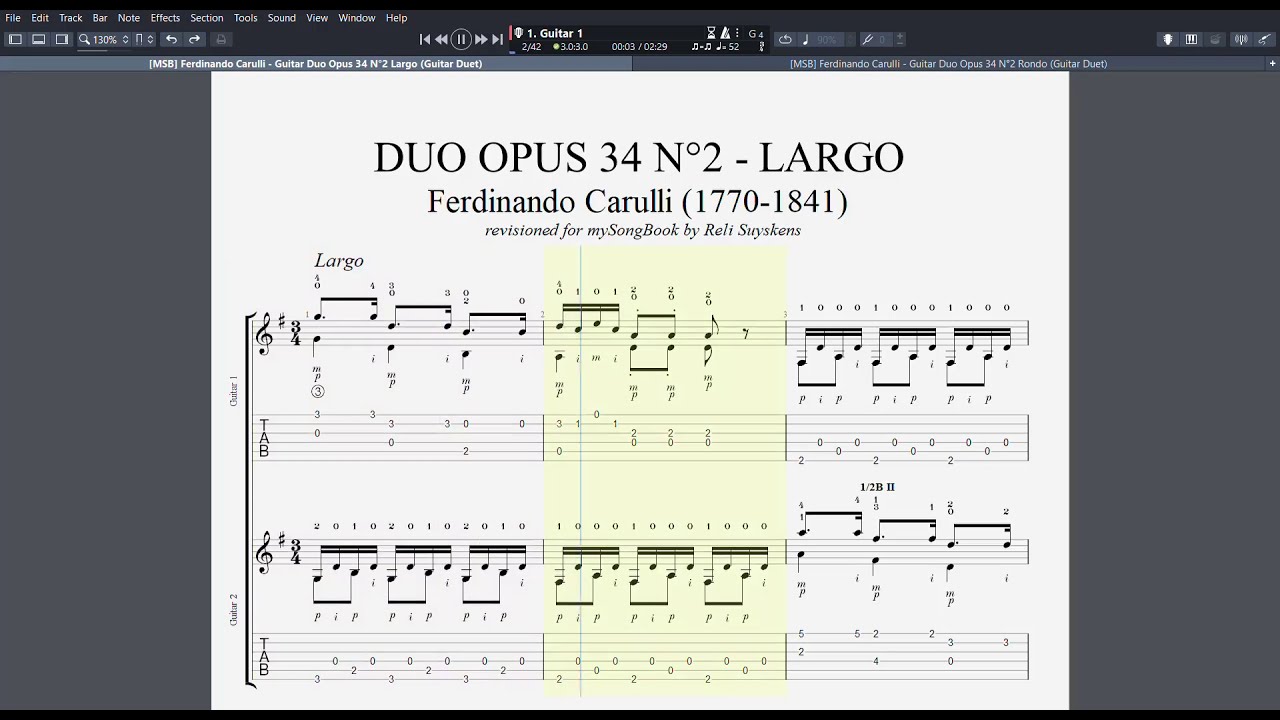This screenshot has height=720, width=1280.
Task: Fast forward to the next bar
Action: pyautogui.click(x=481, y=39)
